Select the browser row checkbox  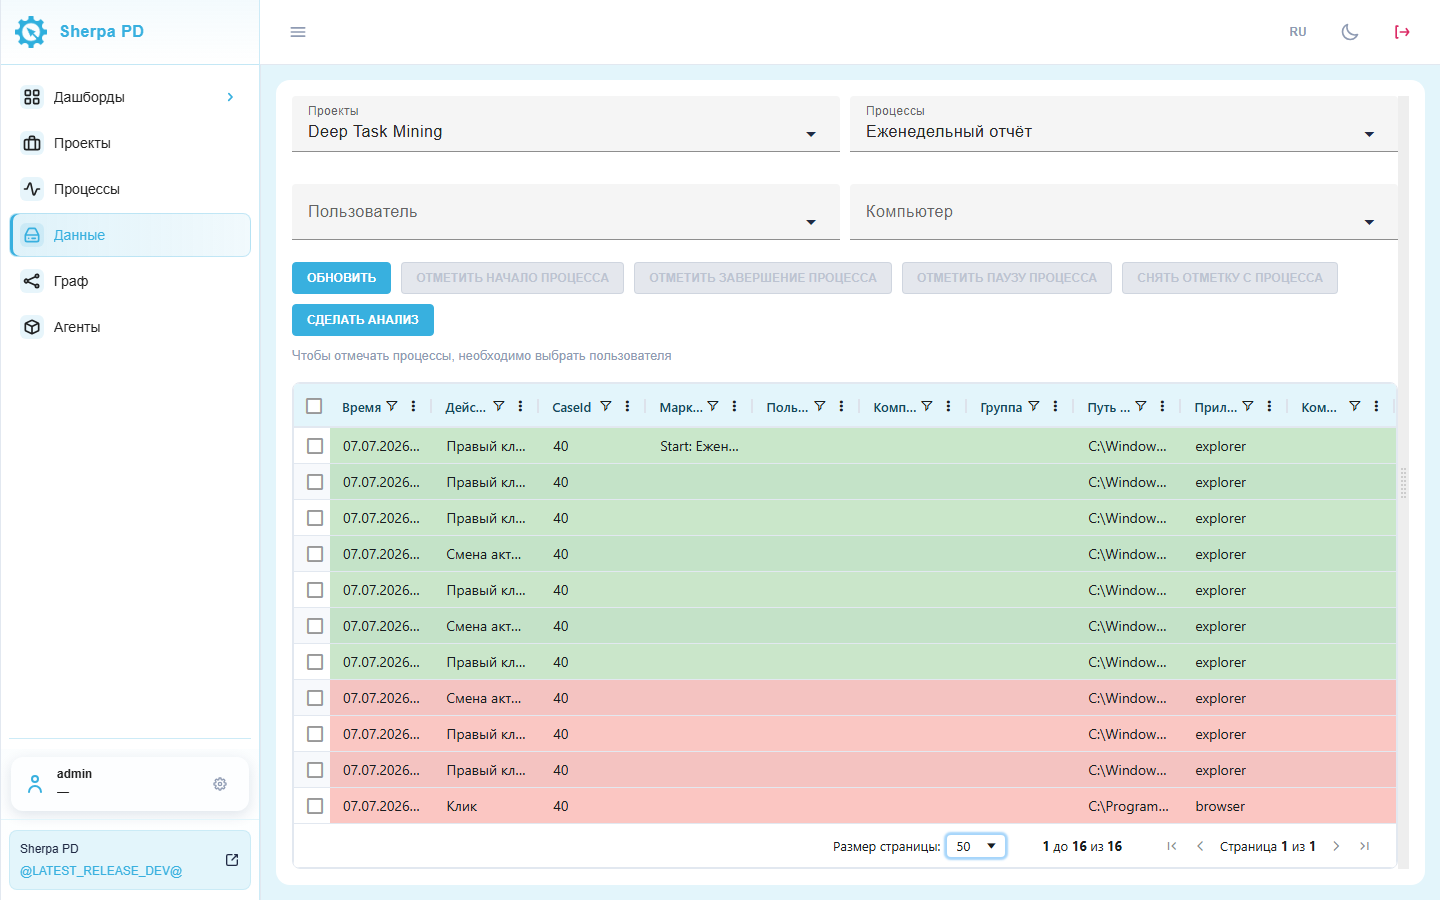click(315, 806)
